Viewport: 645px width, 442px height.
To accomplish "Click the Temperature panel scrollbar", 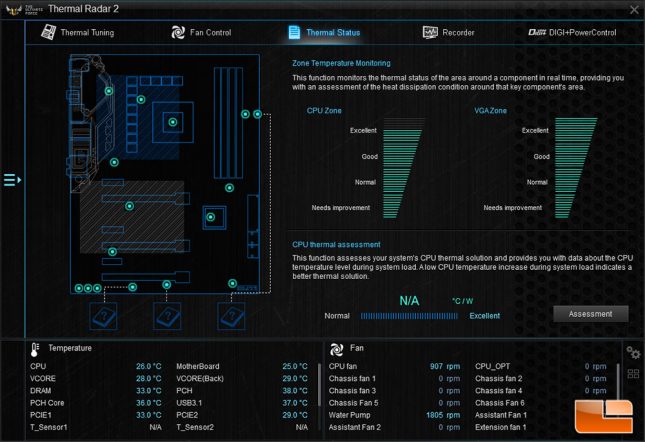I will (x=320, y=386).
